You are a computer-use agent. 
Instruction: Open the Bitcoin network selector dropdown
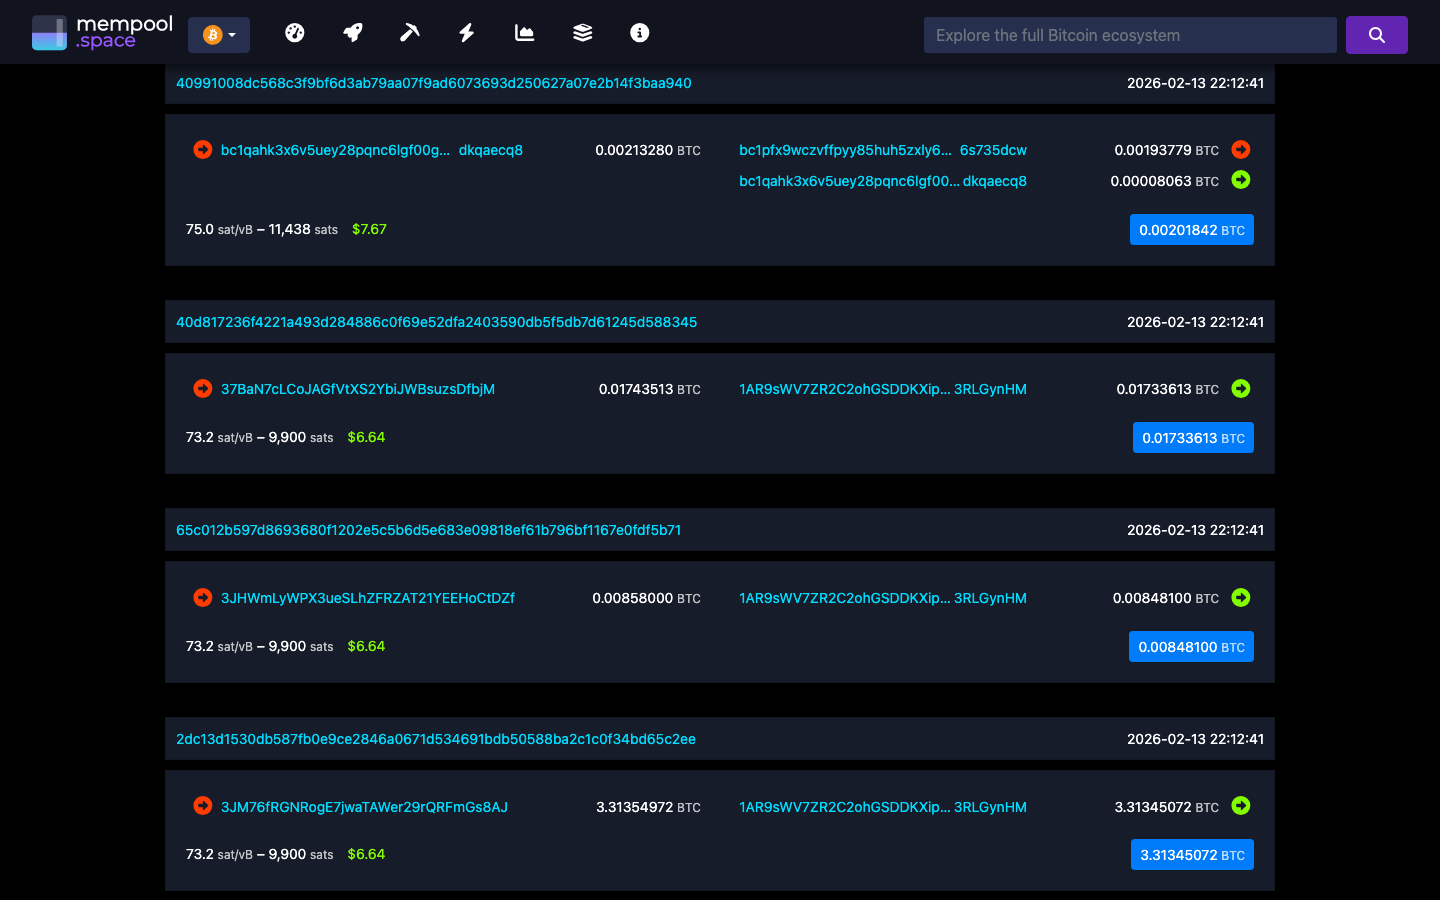[x=218, y=34]
